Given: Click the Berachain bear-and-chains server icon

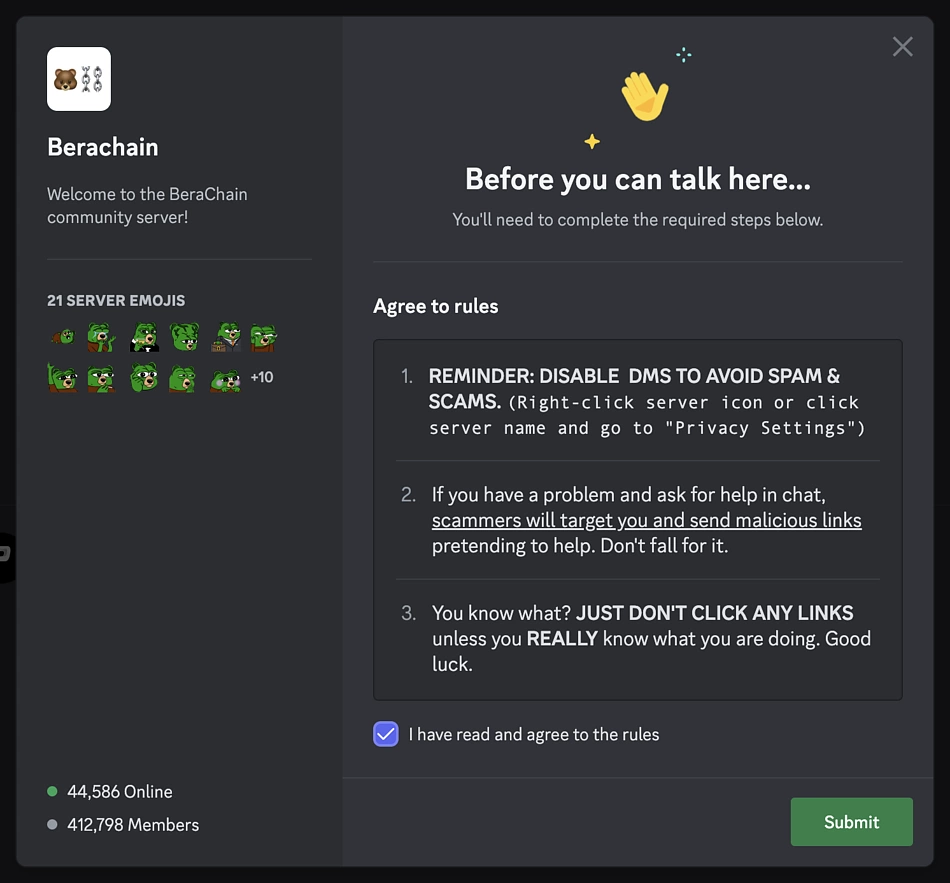Looking at the screenshot, I should pos(79,79).
